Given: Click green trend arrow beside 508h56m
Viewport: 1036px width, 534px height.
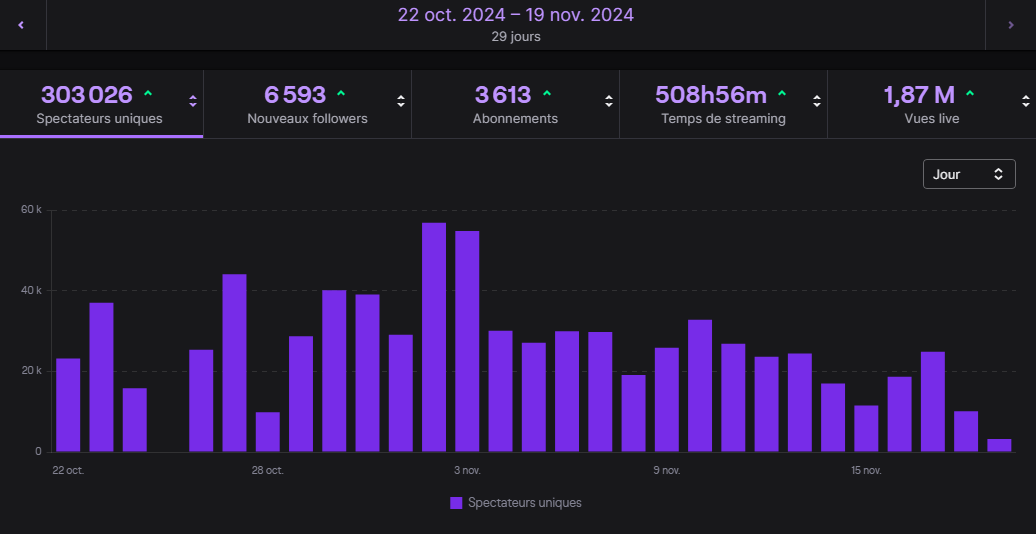Looking at the screenshot, I should [x=782, y=94].
